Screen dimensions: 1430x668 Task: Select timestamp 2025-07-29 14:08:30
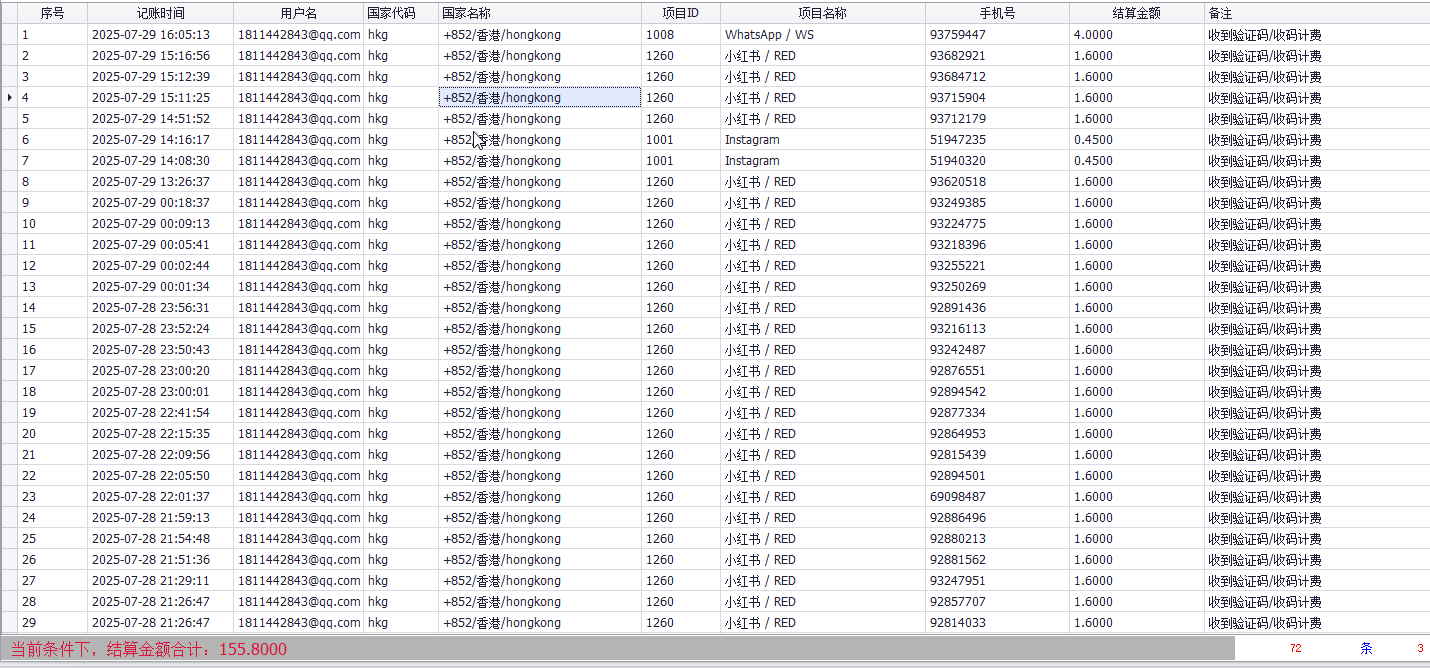160,160
